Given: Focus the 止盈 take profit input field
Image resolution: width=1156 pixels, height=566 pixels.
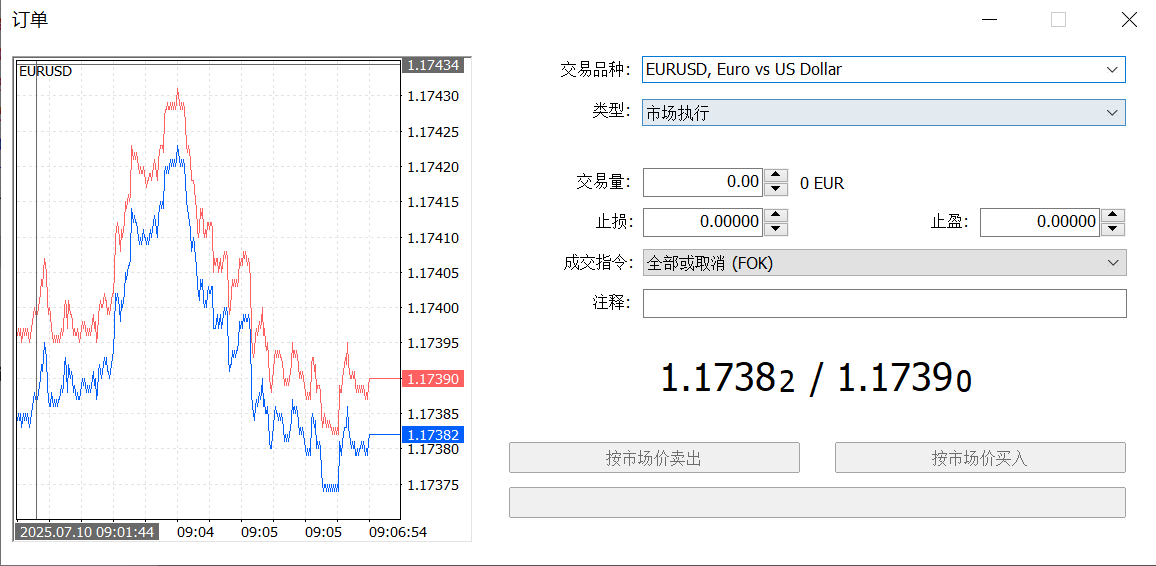Looking at the screenshot, I should [1040, 222].
